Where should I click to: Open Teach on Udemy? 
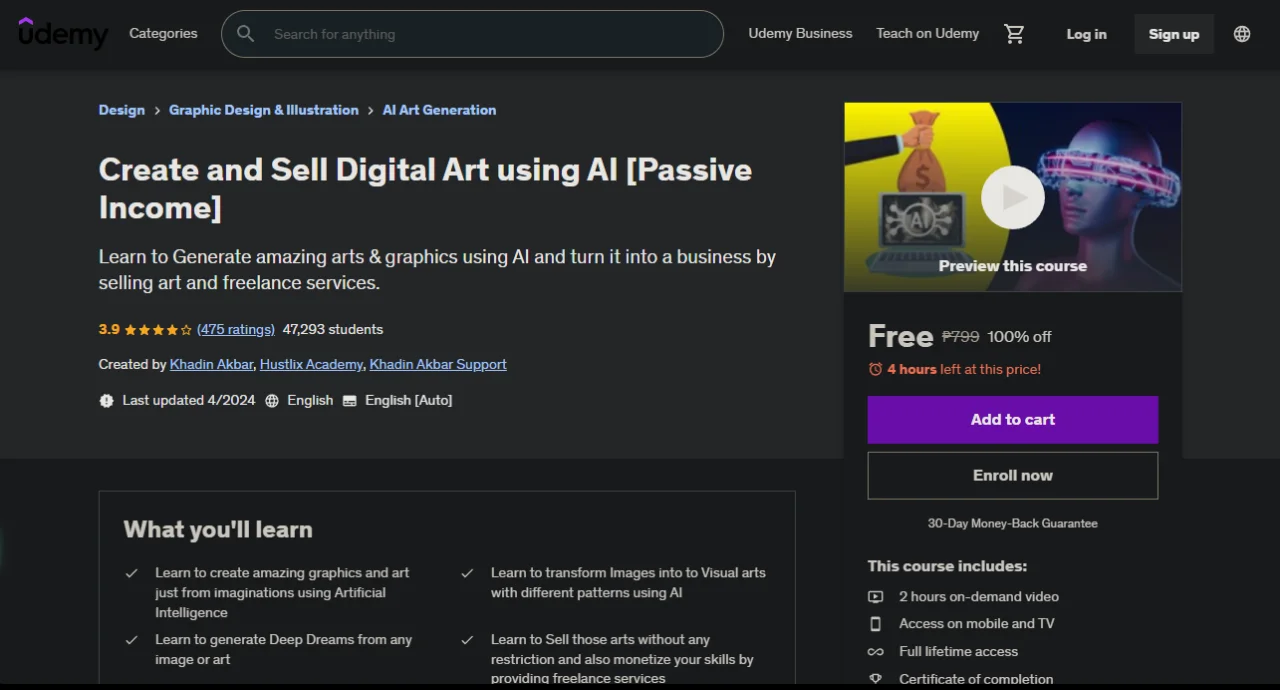[928, 33]
